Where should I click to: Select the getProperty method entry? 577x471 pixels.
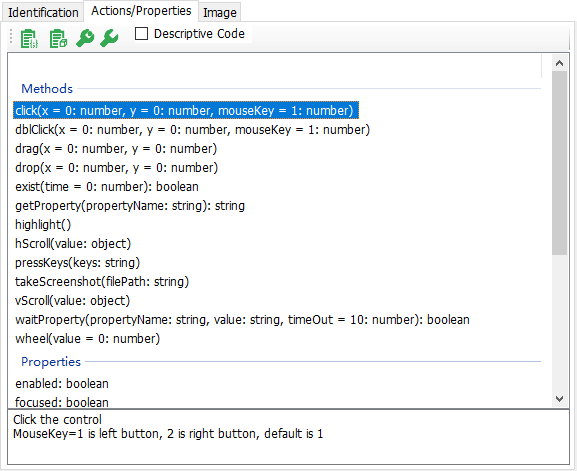click(130, 205)
